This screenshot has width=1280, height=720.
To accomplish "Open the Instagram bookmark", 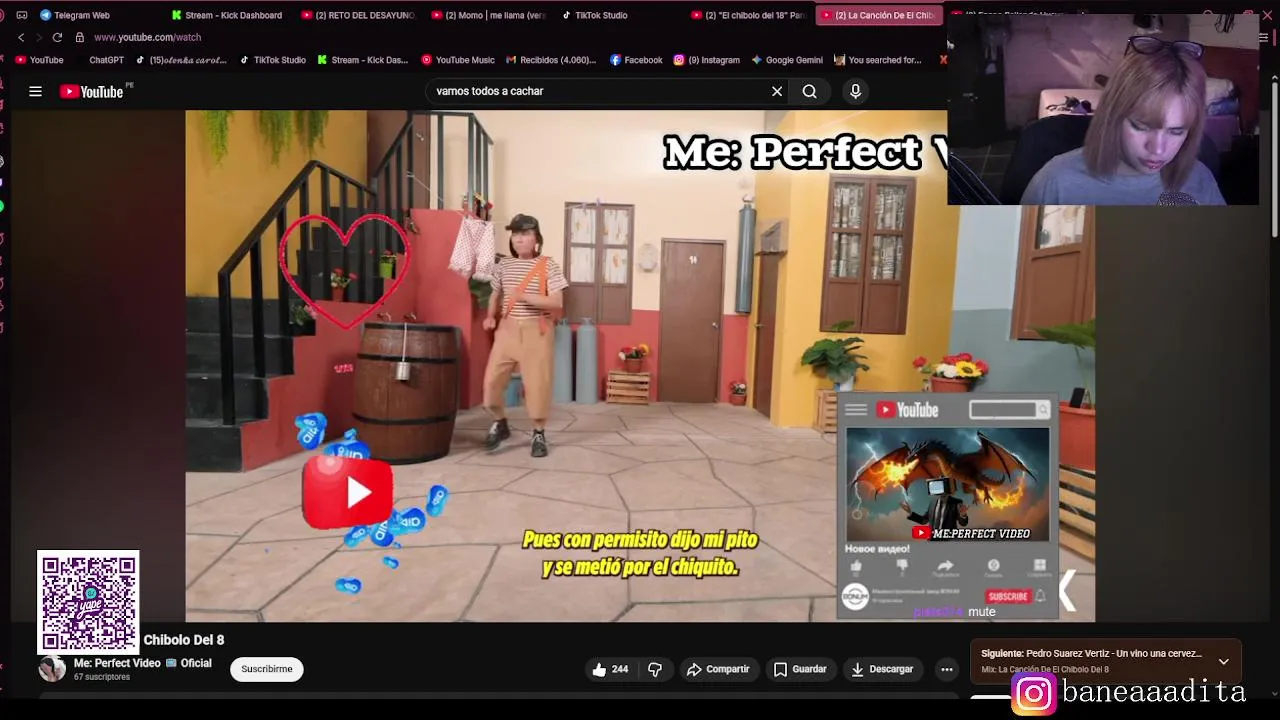I will coord(707,60).
